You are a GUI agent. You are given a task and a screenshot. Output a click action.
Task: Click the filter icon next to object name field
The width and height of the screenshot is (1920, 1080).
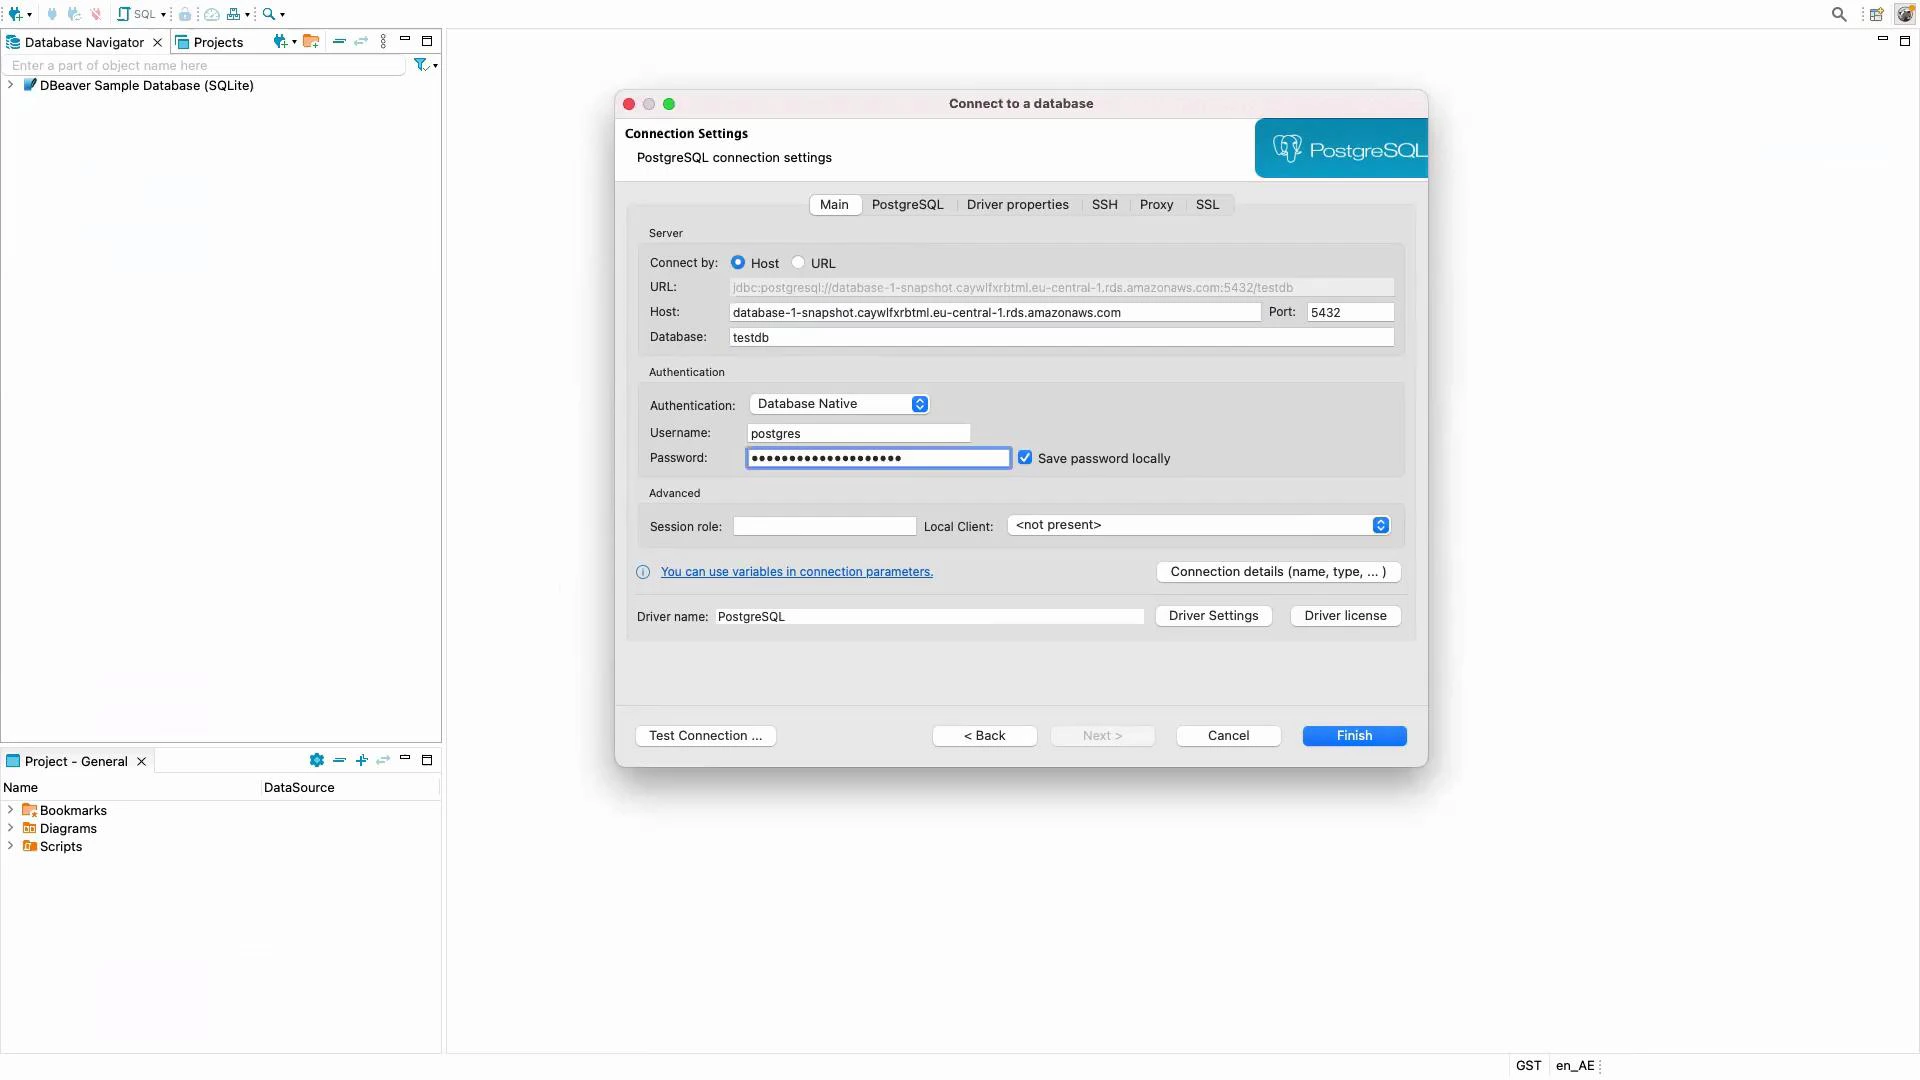421,65
